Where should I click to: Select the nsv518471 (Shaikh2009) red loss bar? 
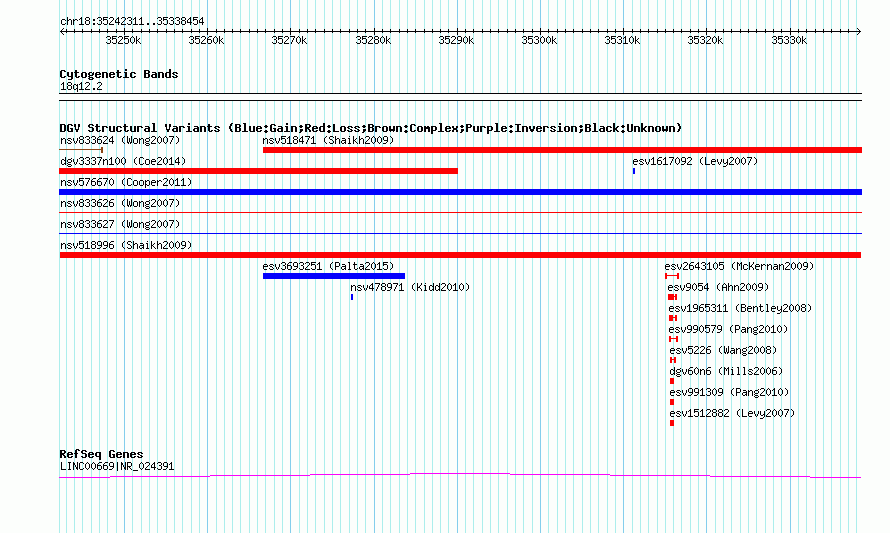click(562, 150)
